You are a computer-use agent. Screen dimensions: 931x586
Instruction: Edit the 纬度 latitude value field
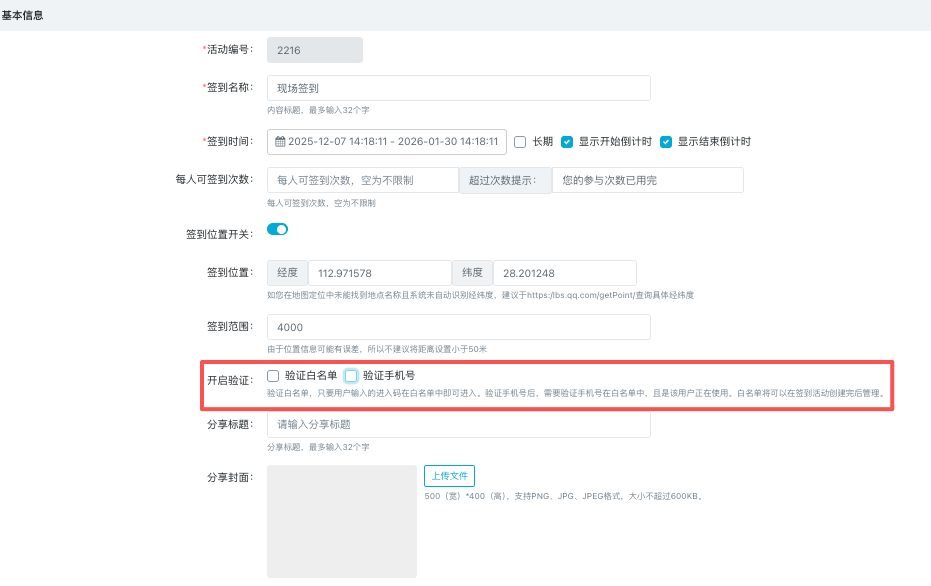pyautogui.click(x=564, y=273)
